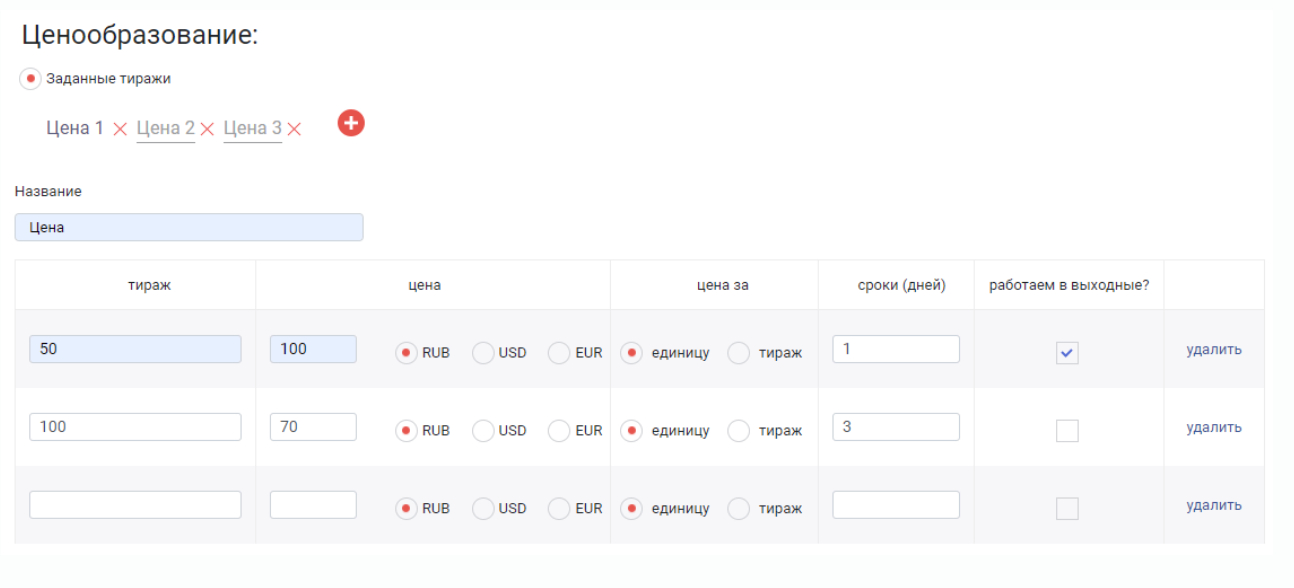Click удалить for the 100 тираж row

click(1214, 427)
